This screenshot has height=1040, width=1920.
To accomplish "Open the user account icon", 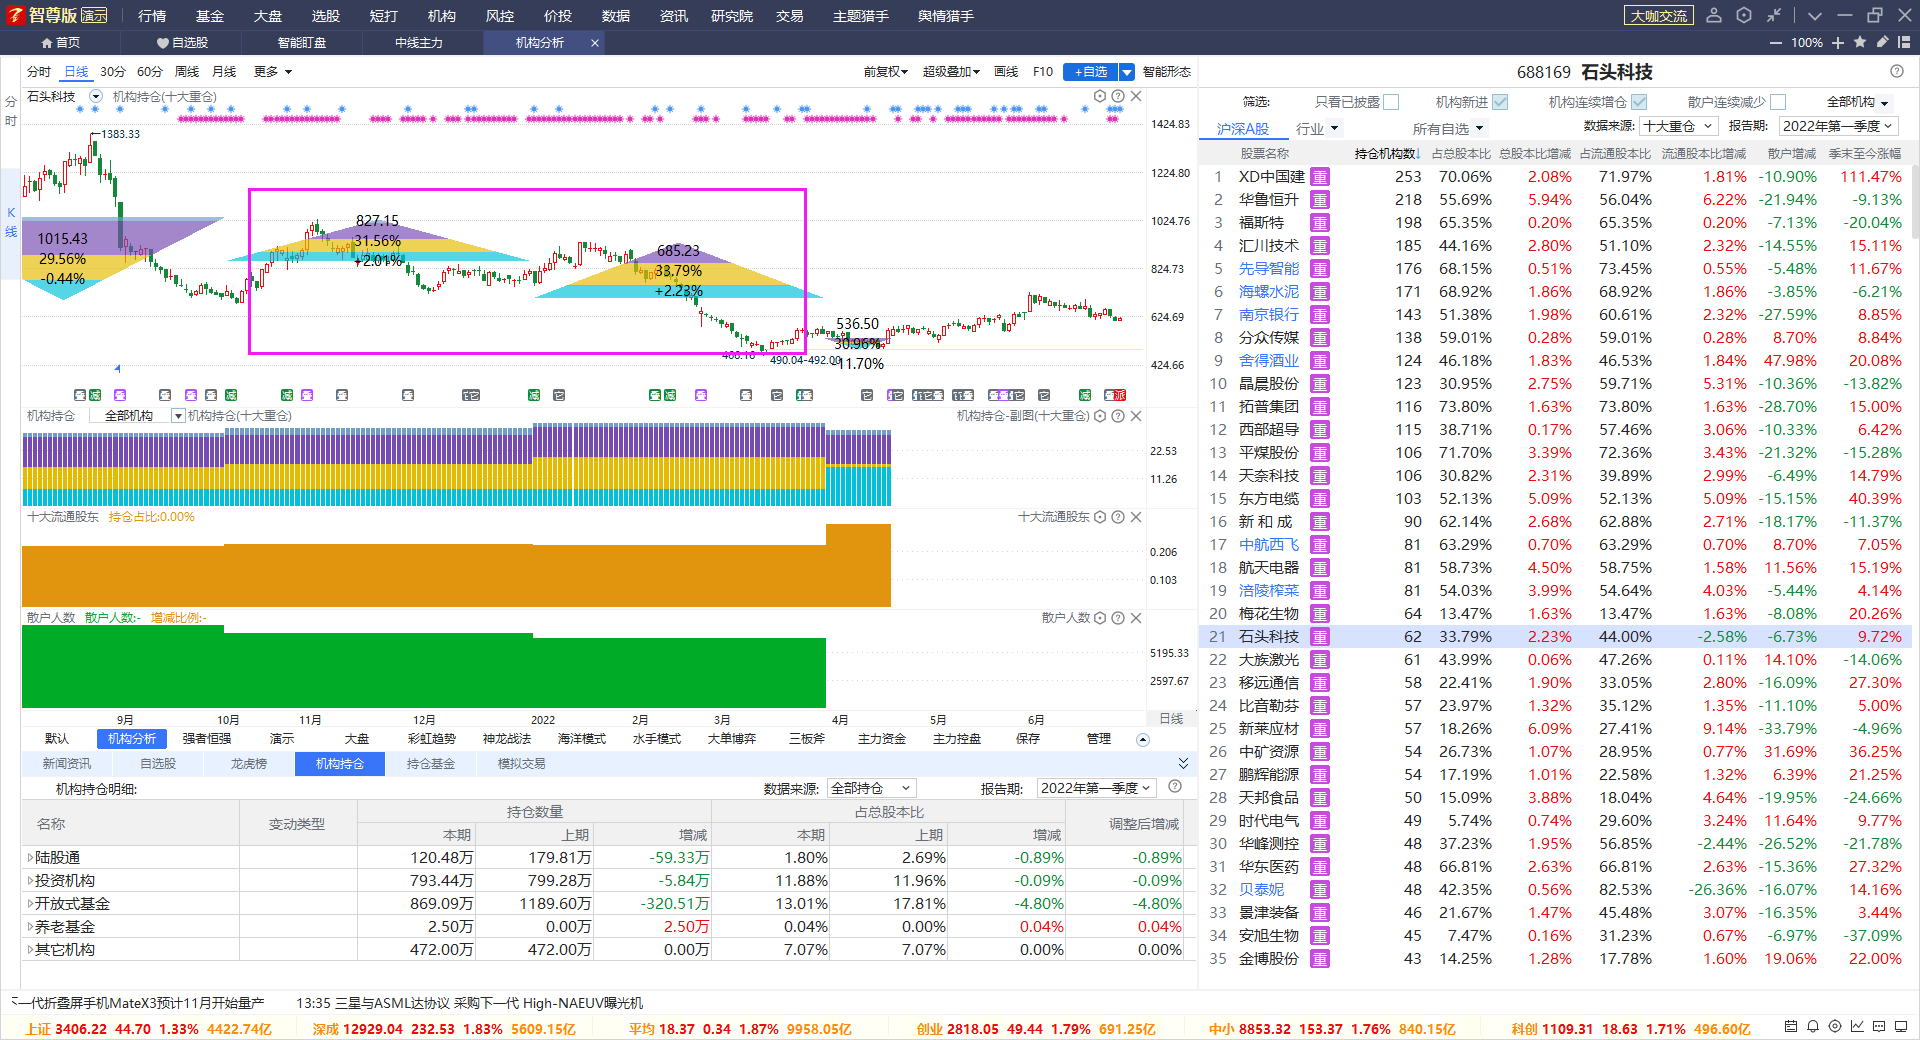I will point(1713,15).
